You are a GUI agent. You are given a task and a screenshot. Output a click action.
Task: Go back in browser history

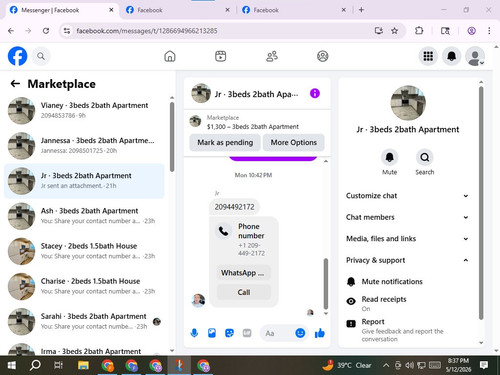click(11, 31)
